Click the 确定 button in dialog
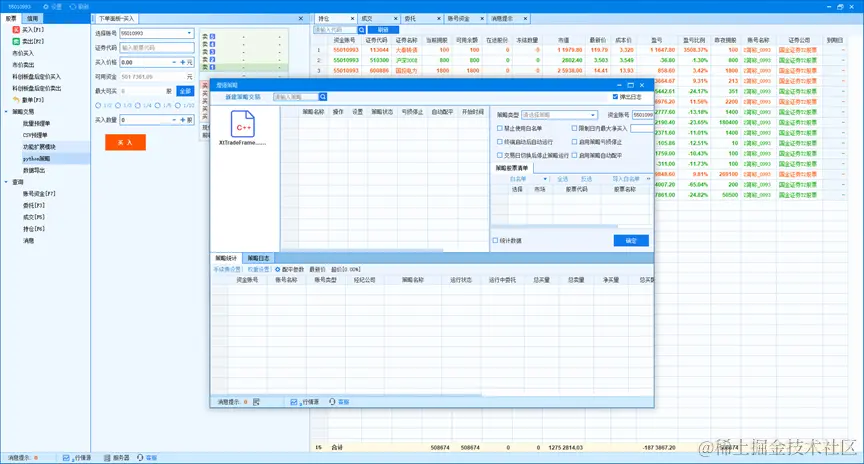Image resolution: width=864 pixels, height=464 pixels. point(631,241)
